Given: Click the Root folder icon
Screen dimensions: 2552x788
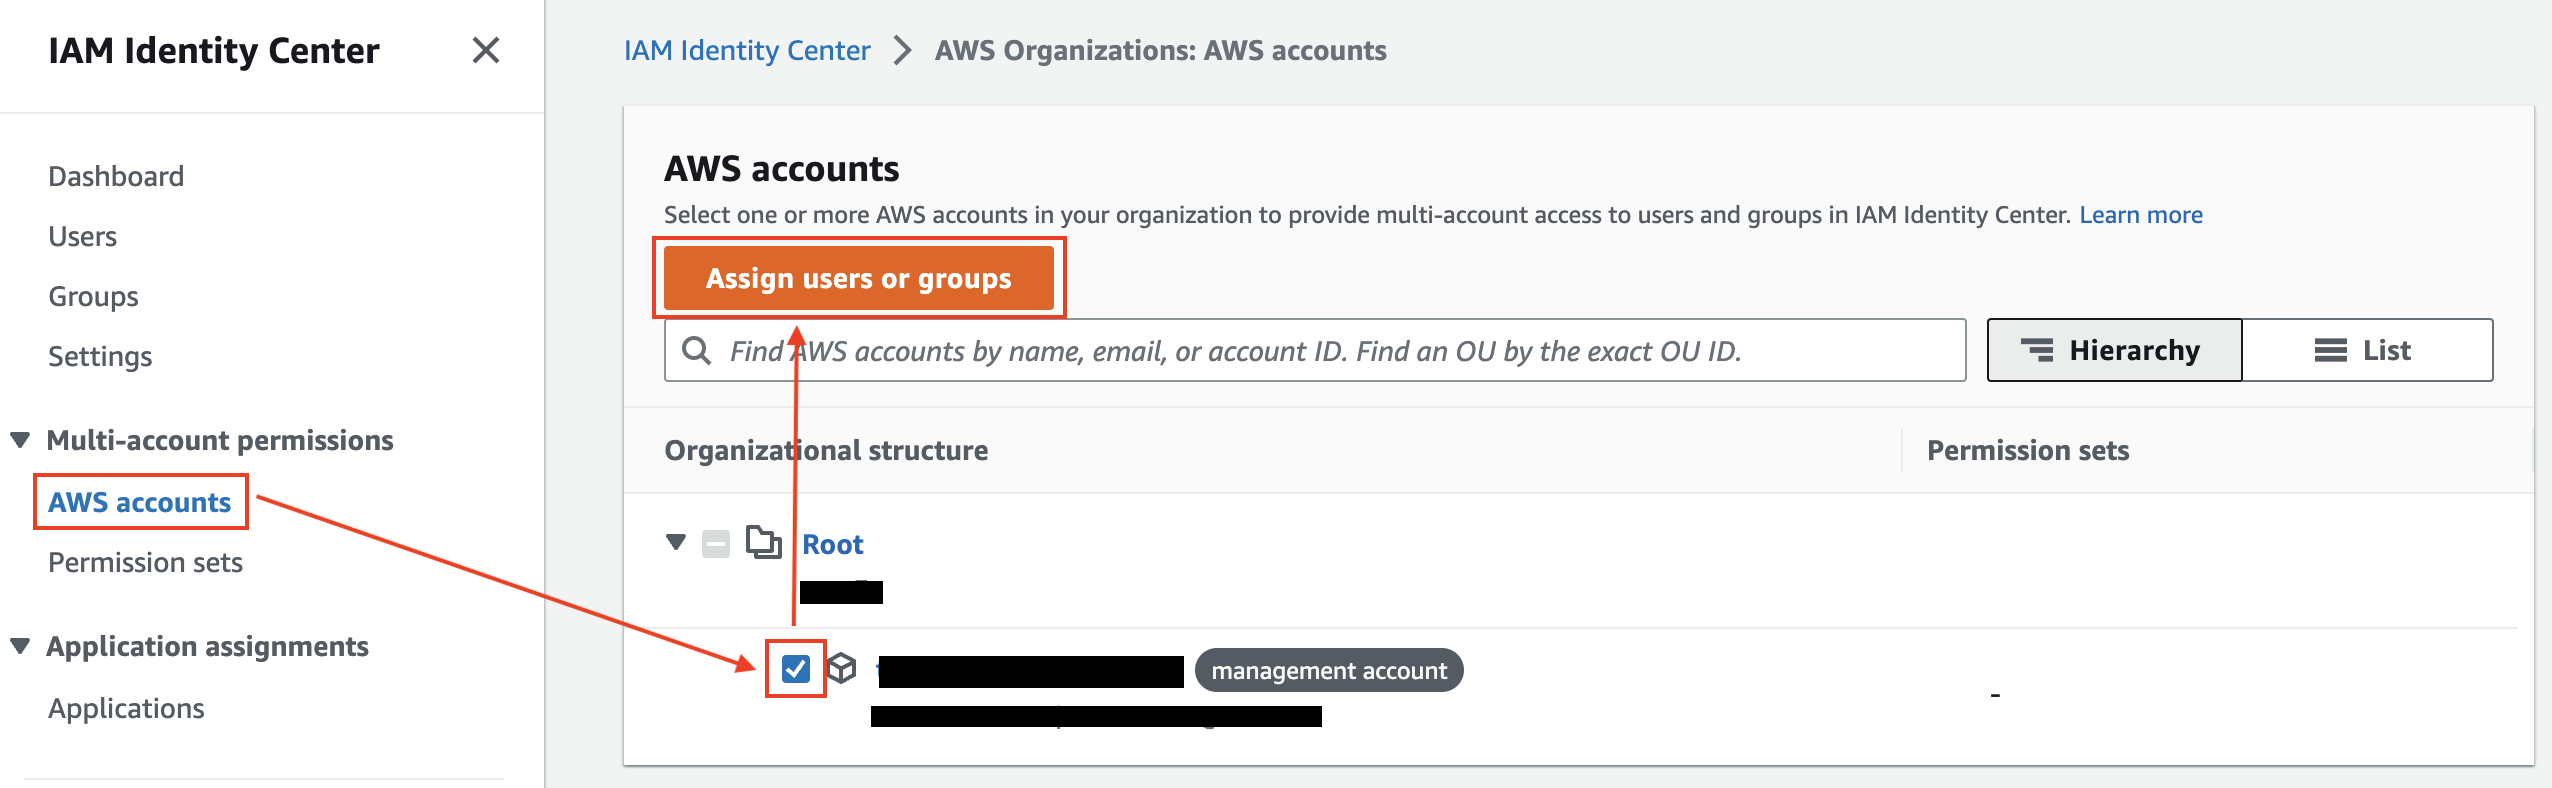Looking at the screenshot, I should (x=764, y=543).
